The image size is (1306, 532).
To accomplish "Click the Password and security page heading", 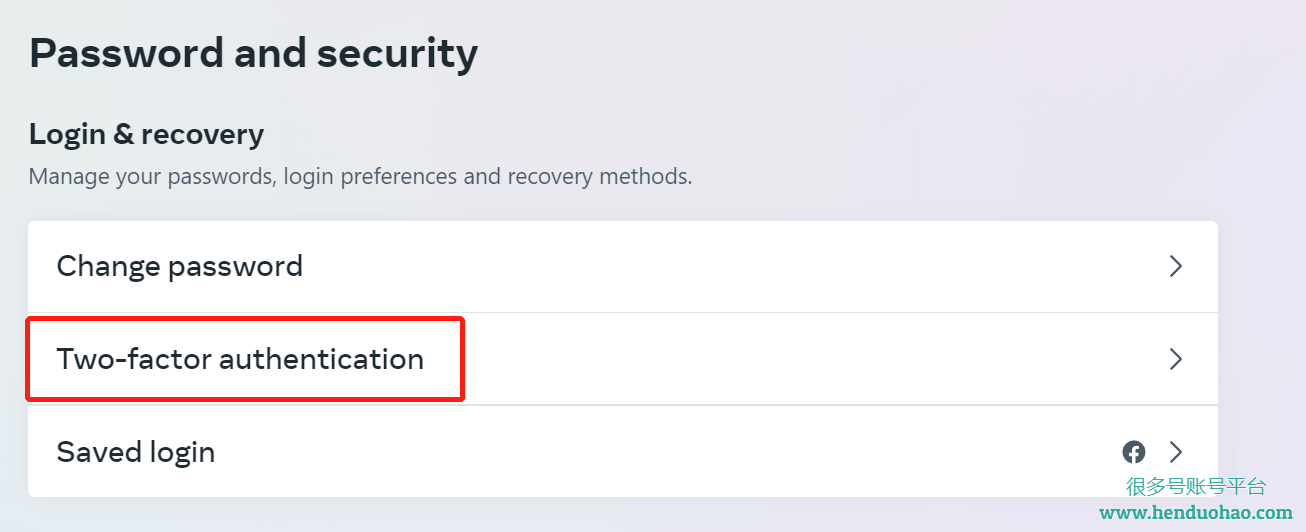I will 253,53.
